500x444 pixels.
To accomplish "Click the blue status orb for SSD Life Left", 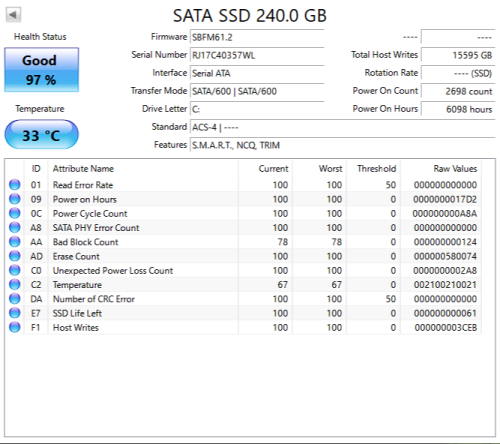I will [x=14, y=313].
